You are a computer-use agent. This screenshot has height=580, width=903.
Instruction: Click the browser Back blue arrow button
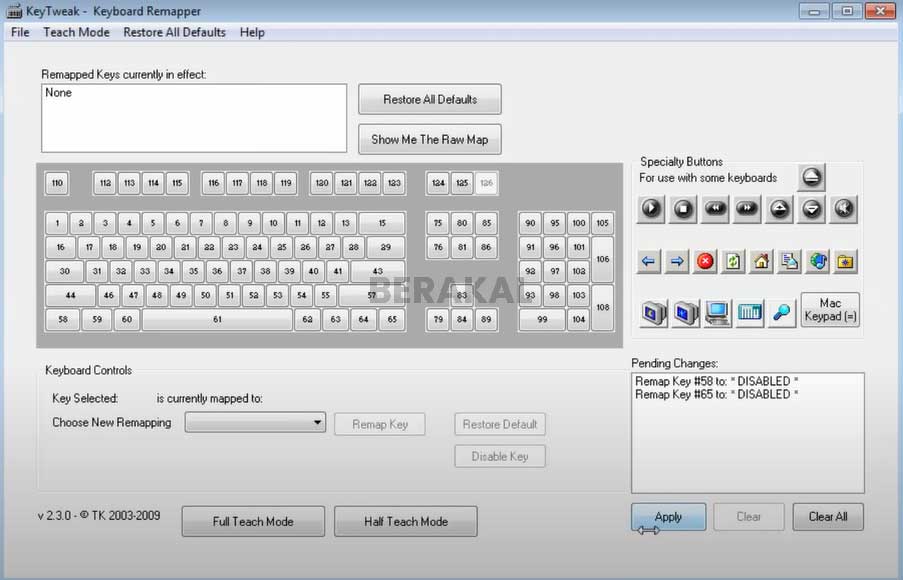tap(648, 261)
